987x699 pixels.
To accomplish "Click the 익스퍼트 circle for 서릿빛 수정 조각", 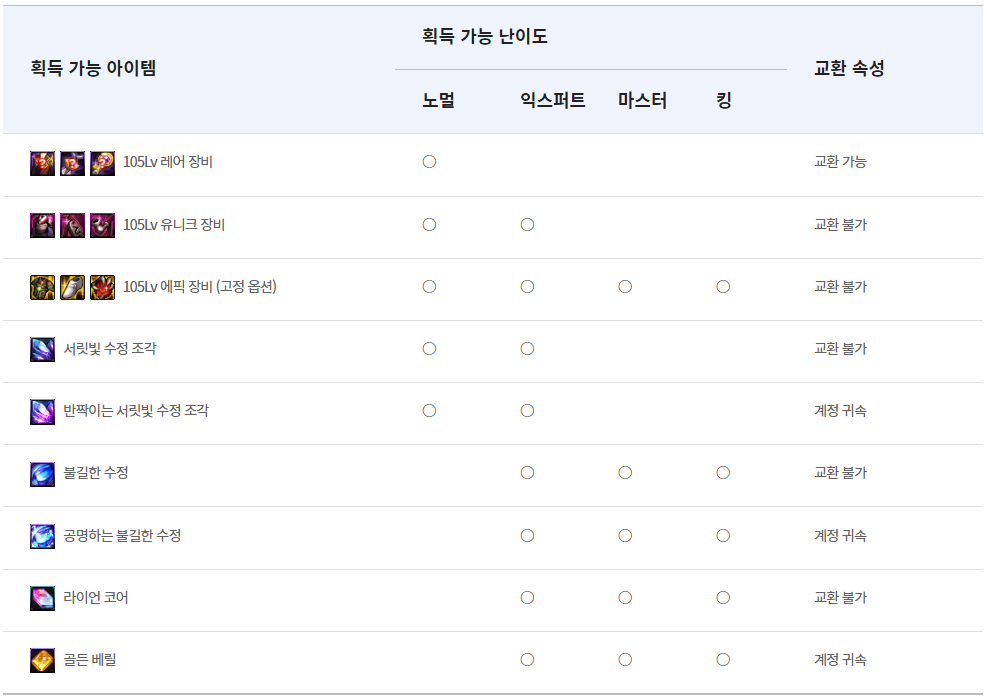I will click(527, 349).
